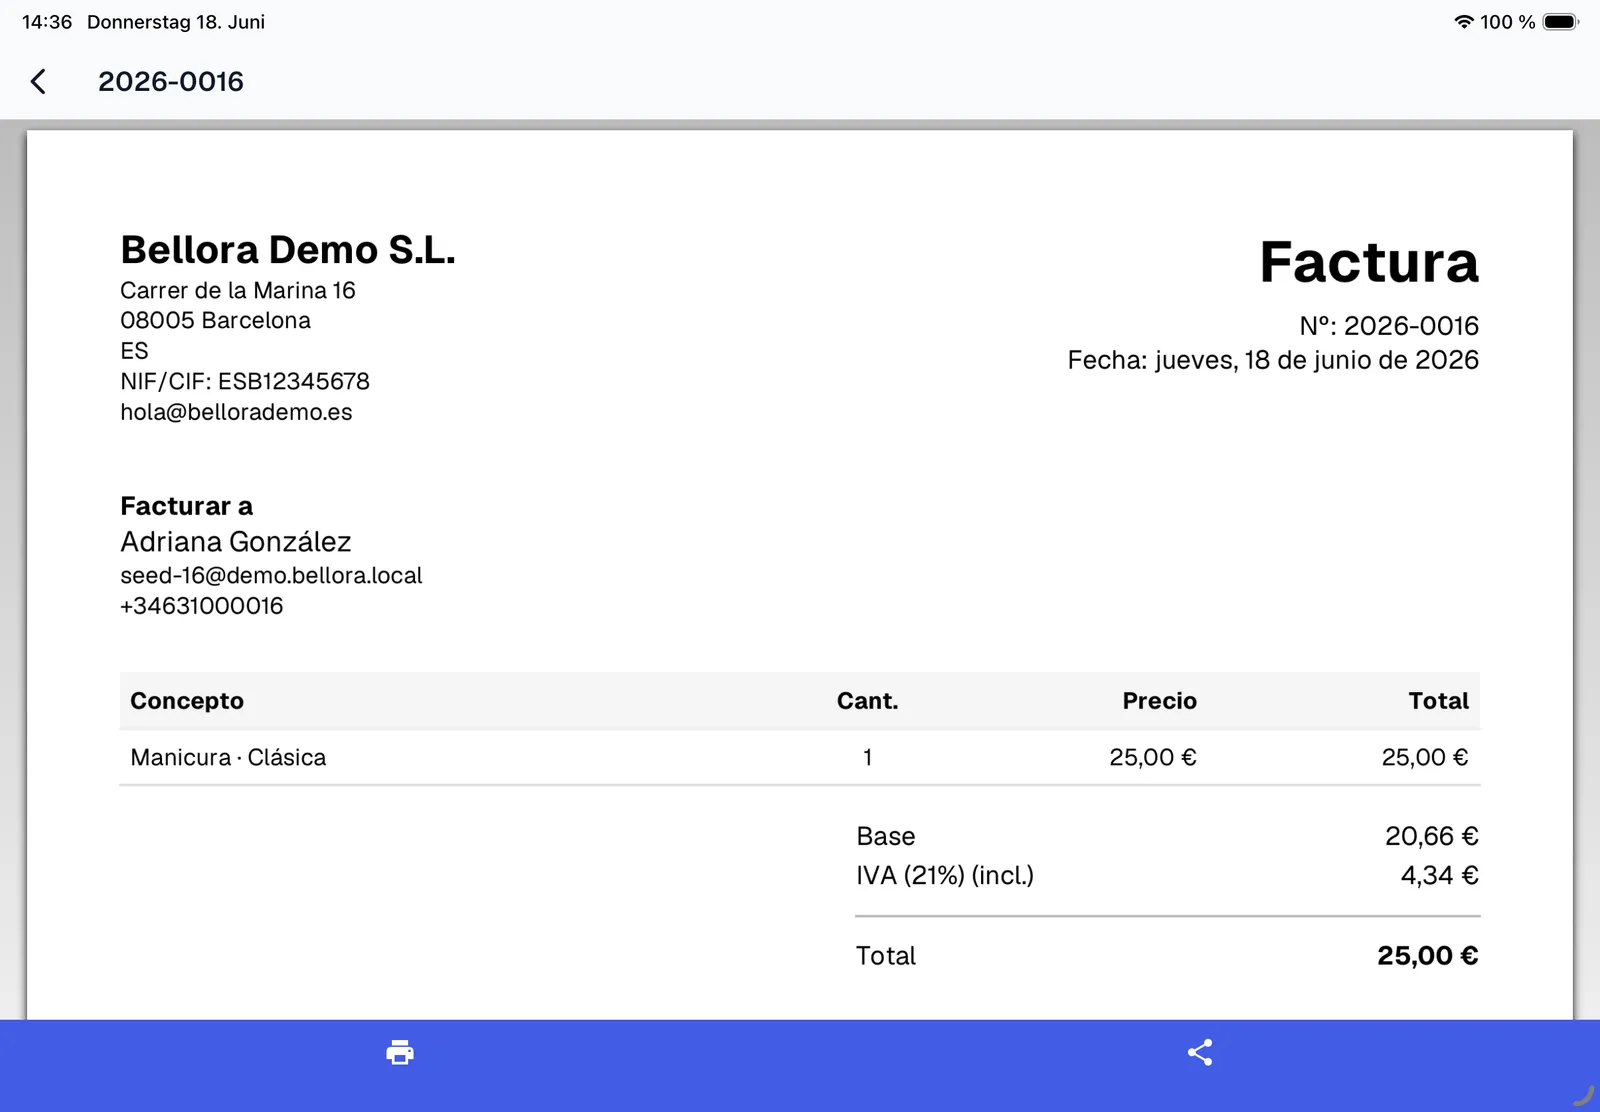Tap the date Donnerstag 18. Juni
This screenshot has width=1600, height=1112.
click(x=176, y=22)
